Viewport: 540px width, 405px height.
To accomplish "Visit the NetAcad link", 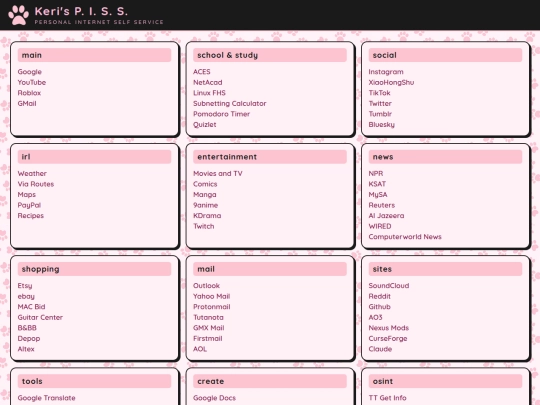I will [208, 82].
